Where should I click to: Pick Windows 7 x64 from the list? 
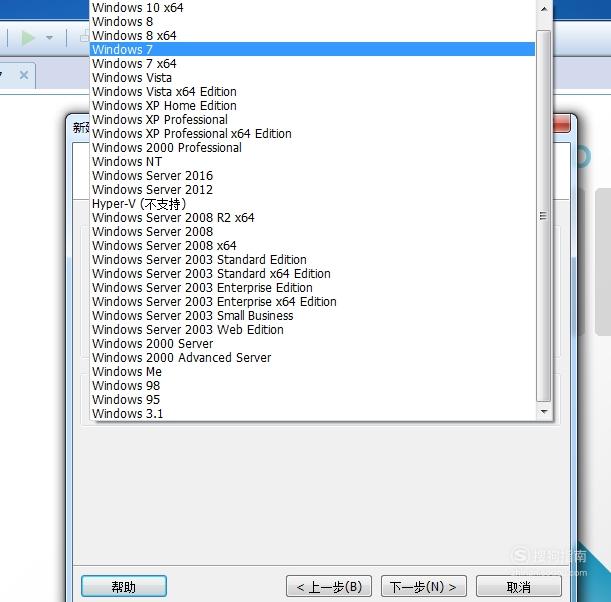[x=313, y=64]
